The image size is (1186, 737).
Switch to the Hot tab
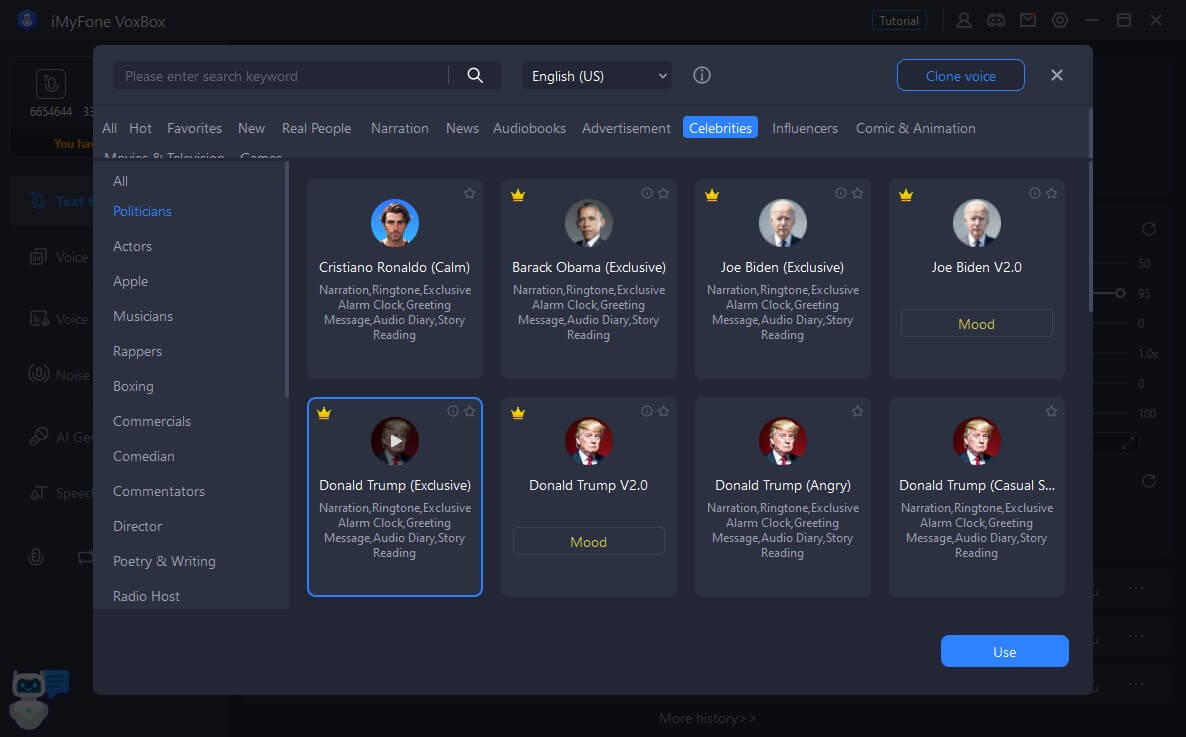tap(141, 128)
